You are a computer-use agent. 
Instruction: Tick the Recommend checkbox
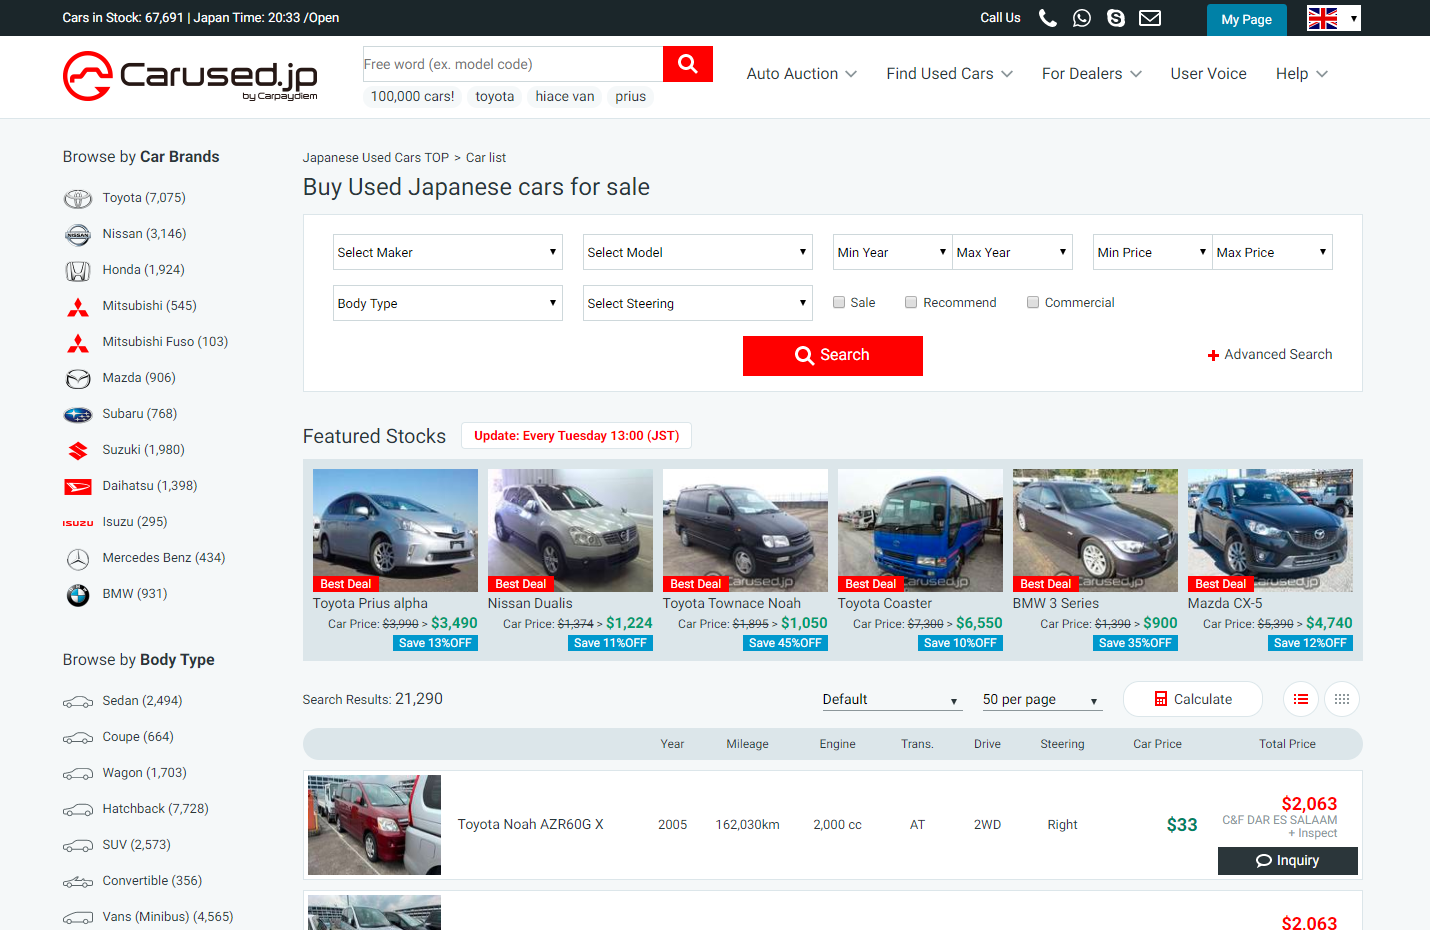pos(911,302)
